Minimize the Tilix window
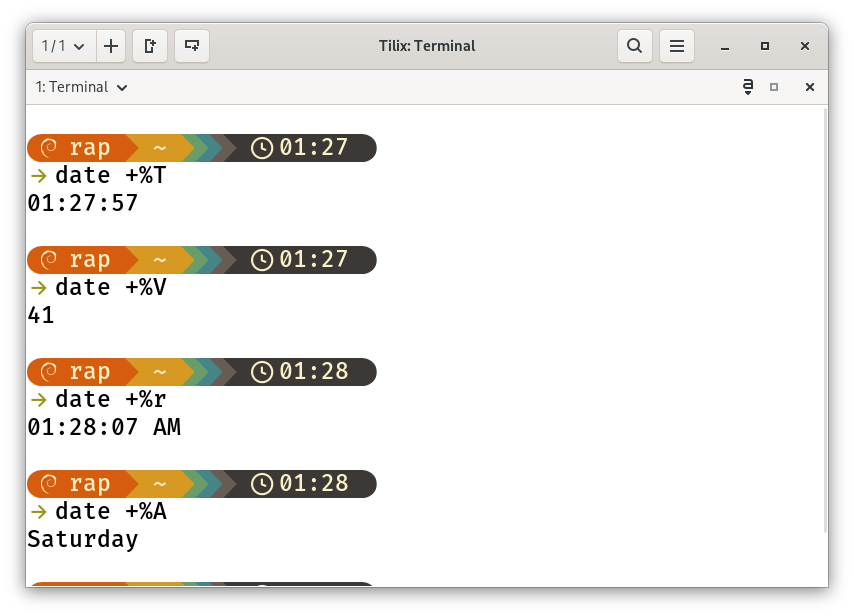 [725, 46]
